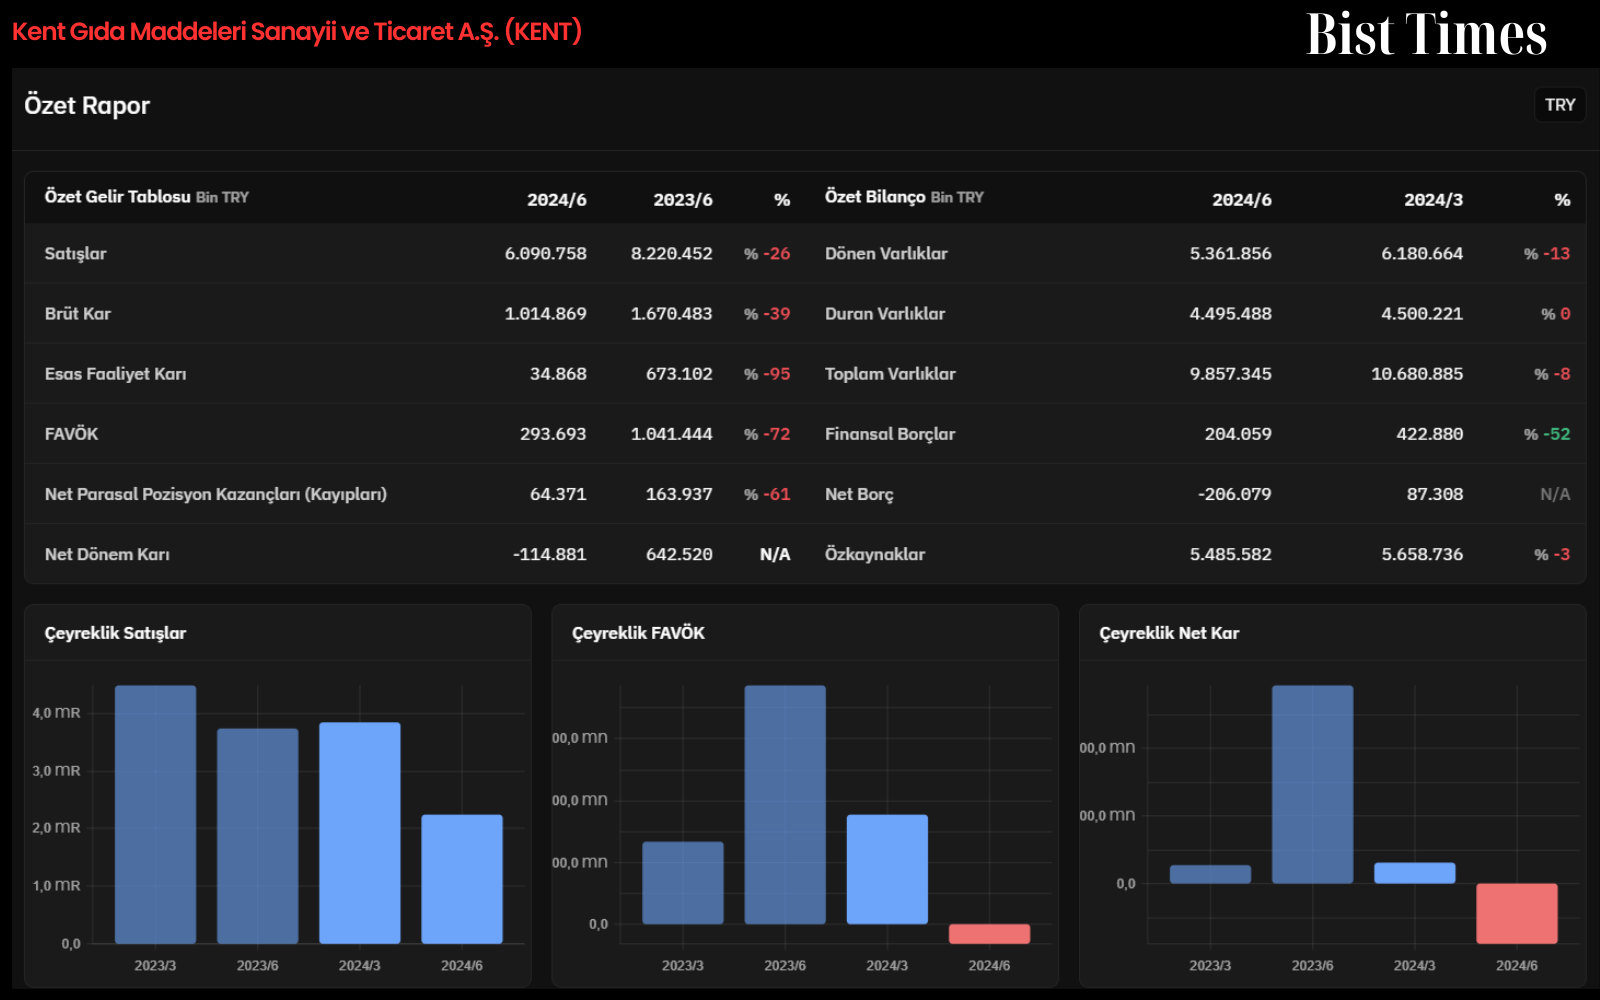The image size is (1600, 1000).
Task: Click the operating profit value 34.868
Action: (558, 374)
